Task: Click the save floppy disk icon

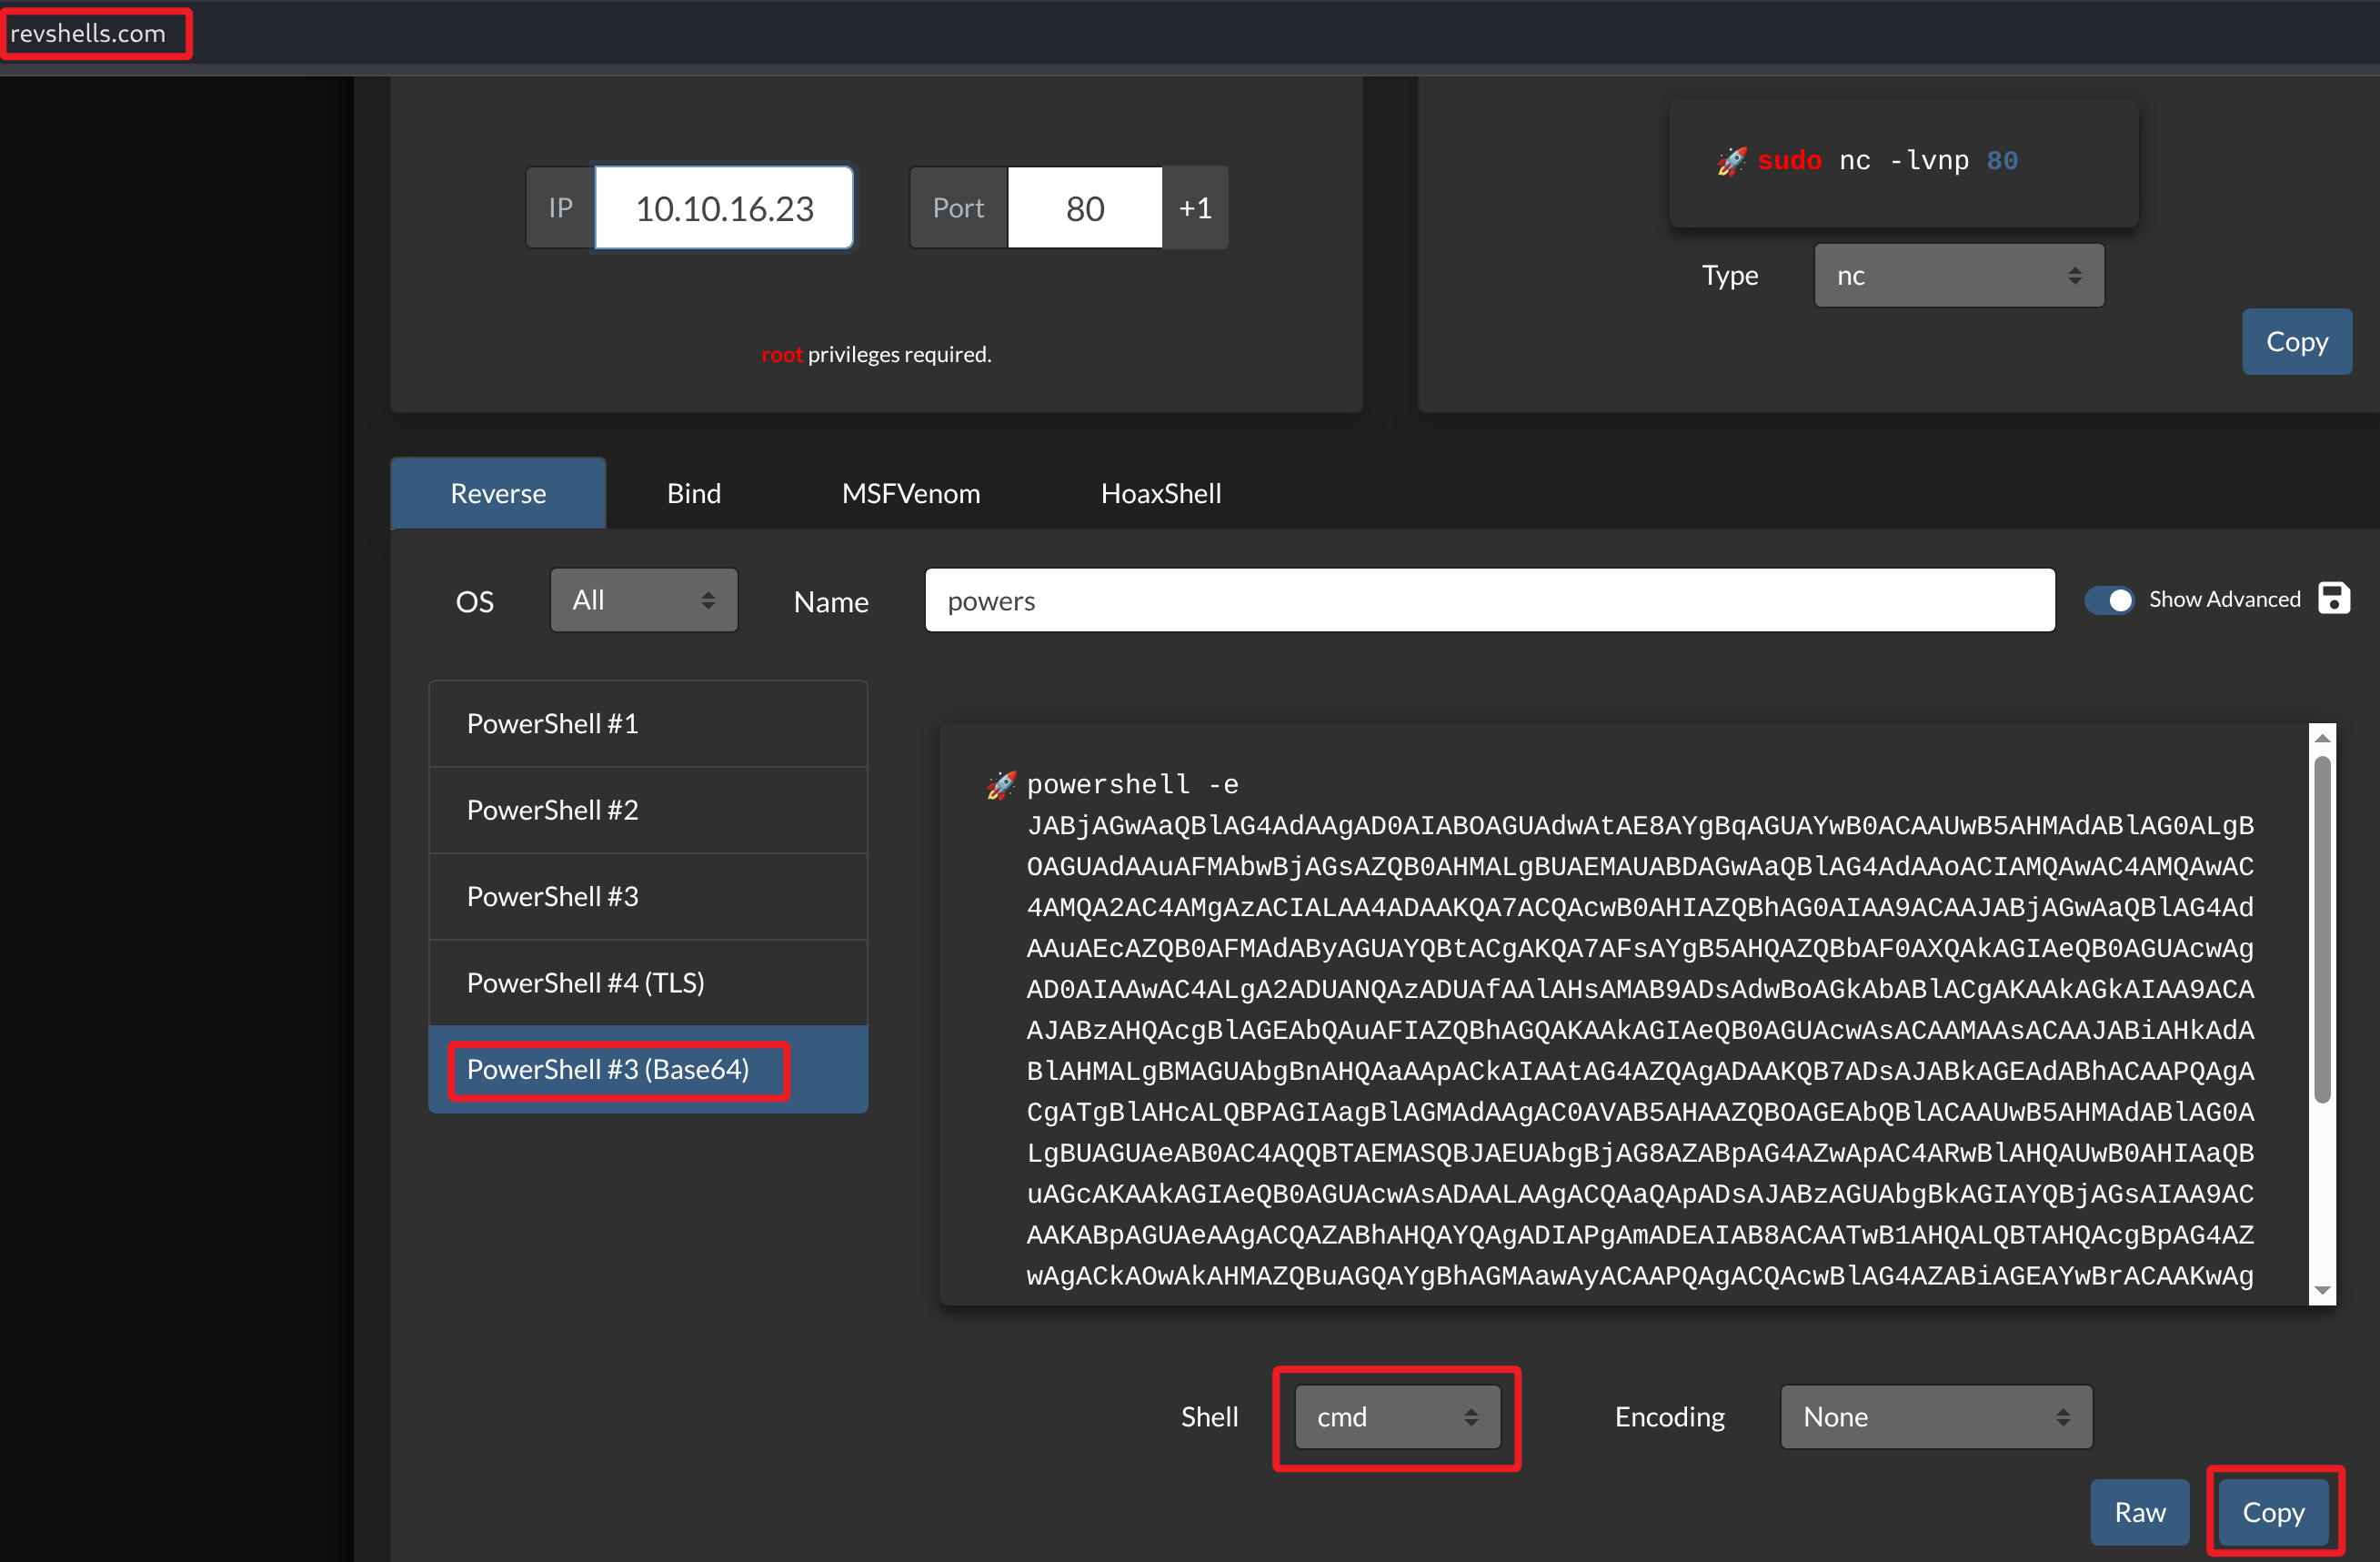Action: point(2333,598)
